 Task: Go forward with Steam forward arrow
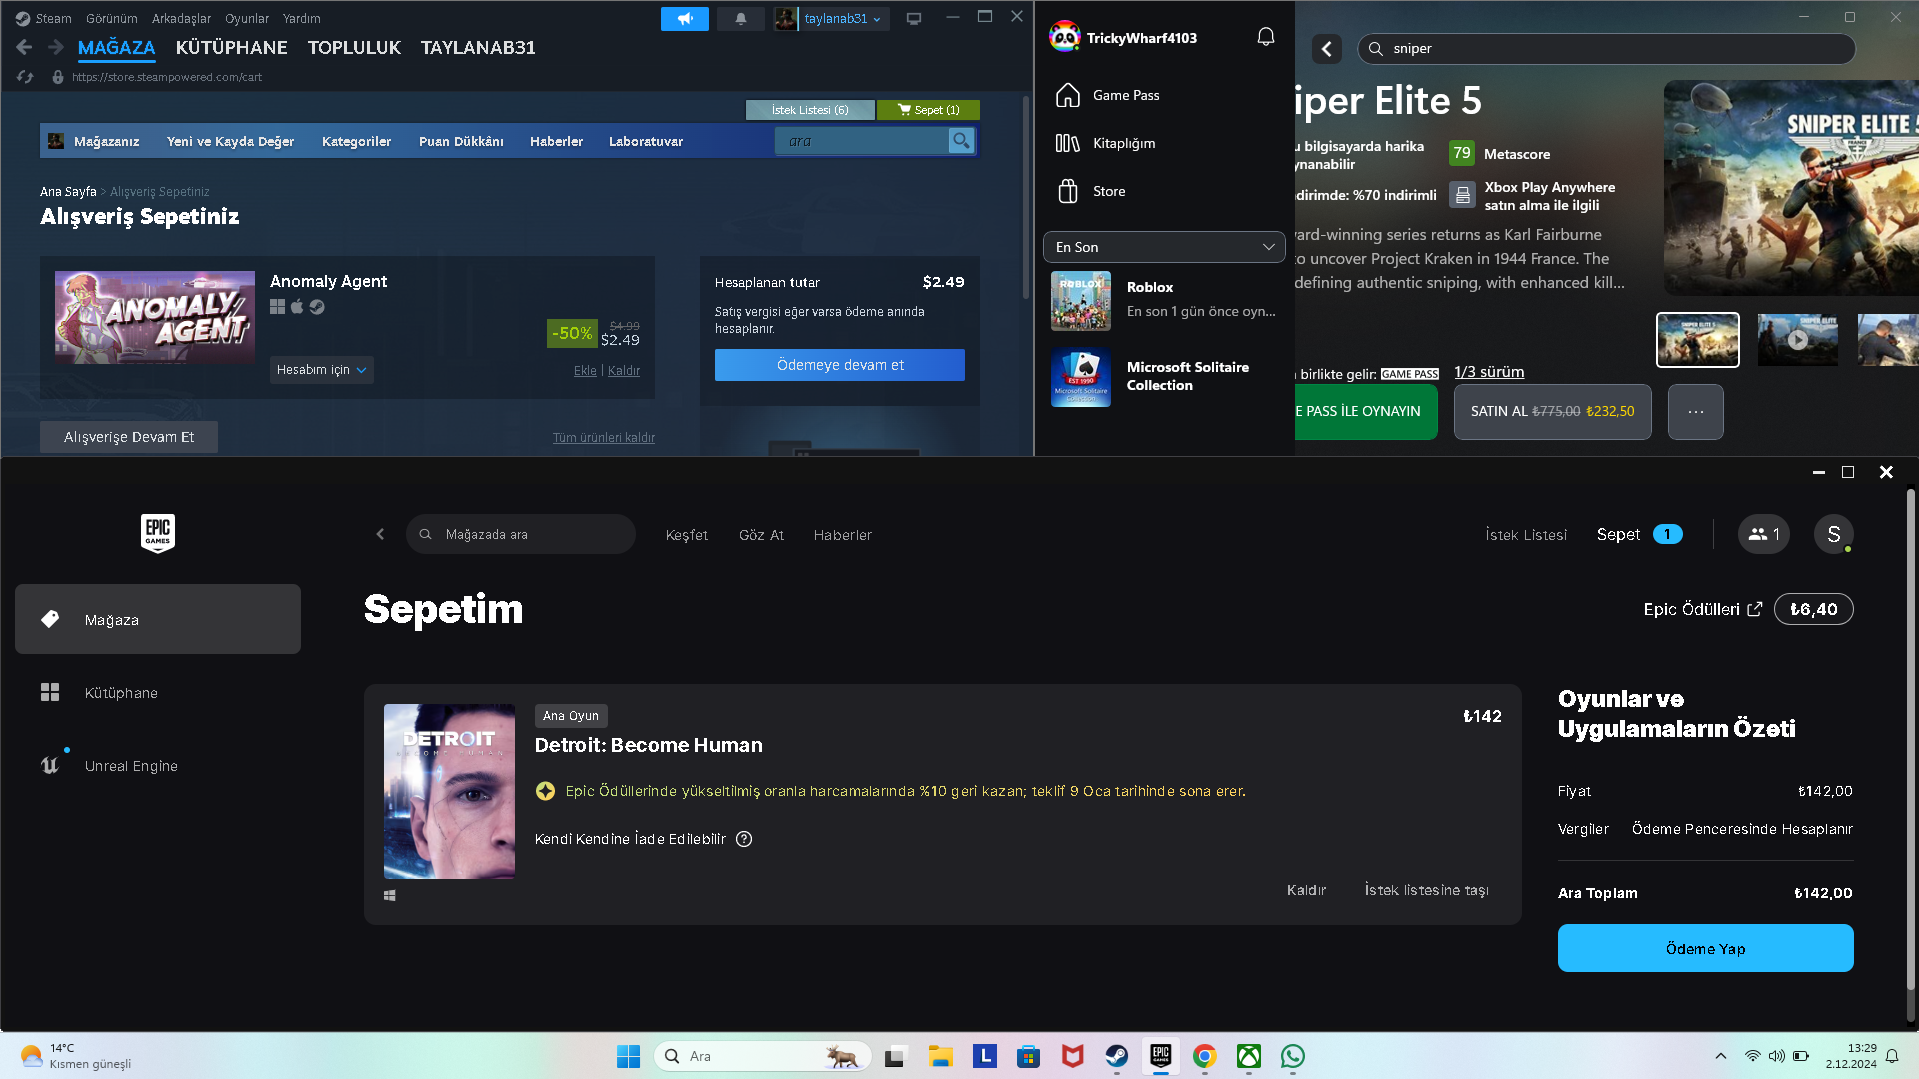click(56, 47)
